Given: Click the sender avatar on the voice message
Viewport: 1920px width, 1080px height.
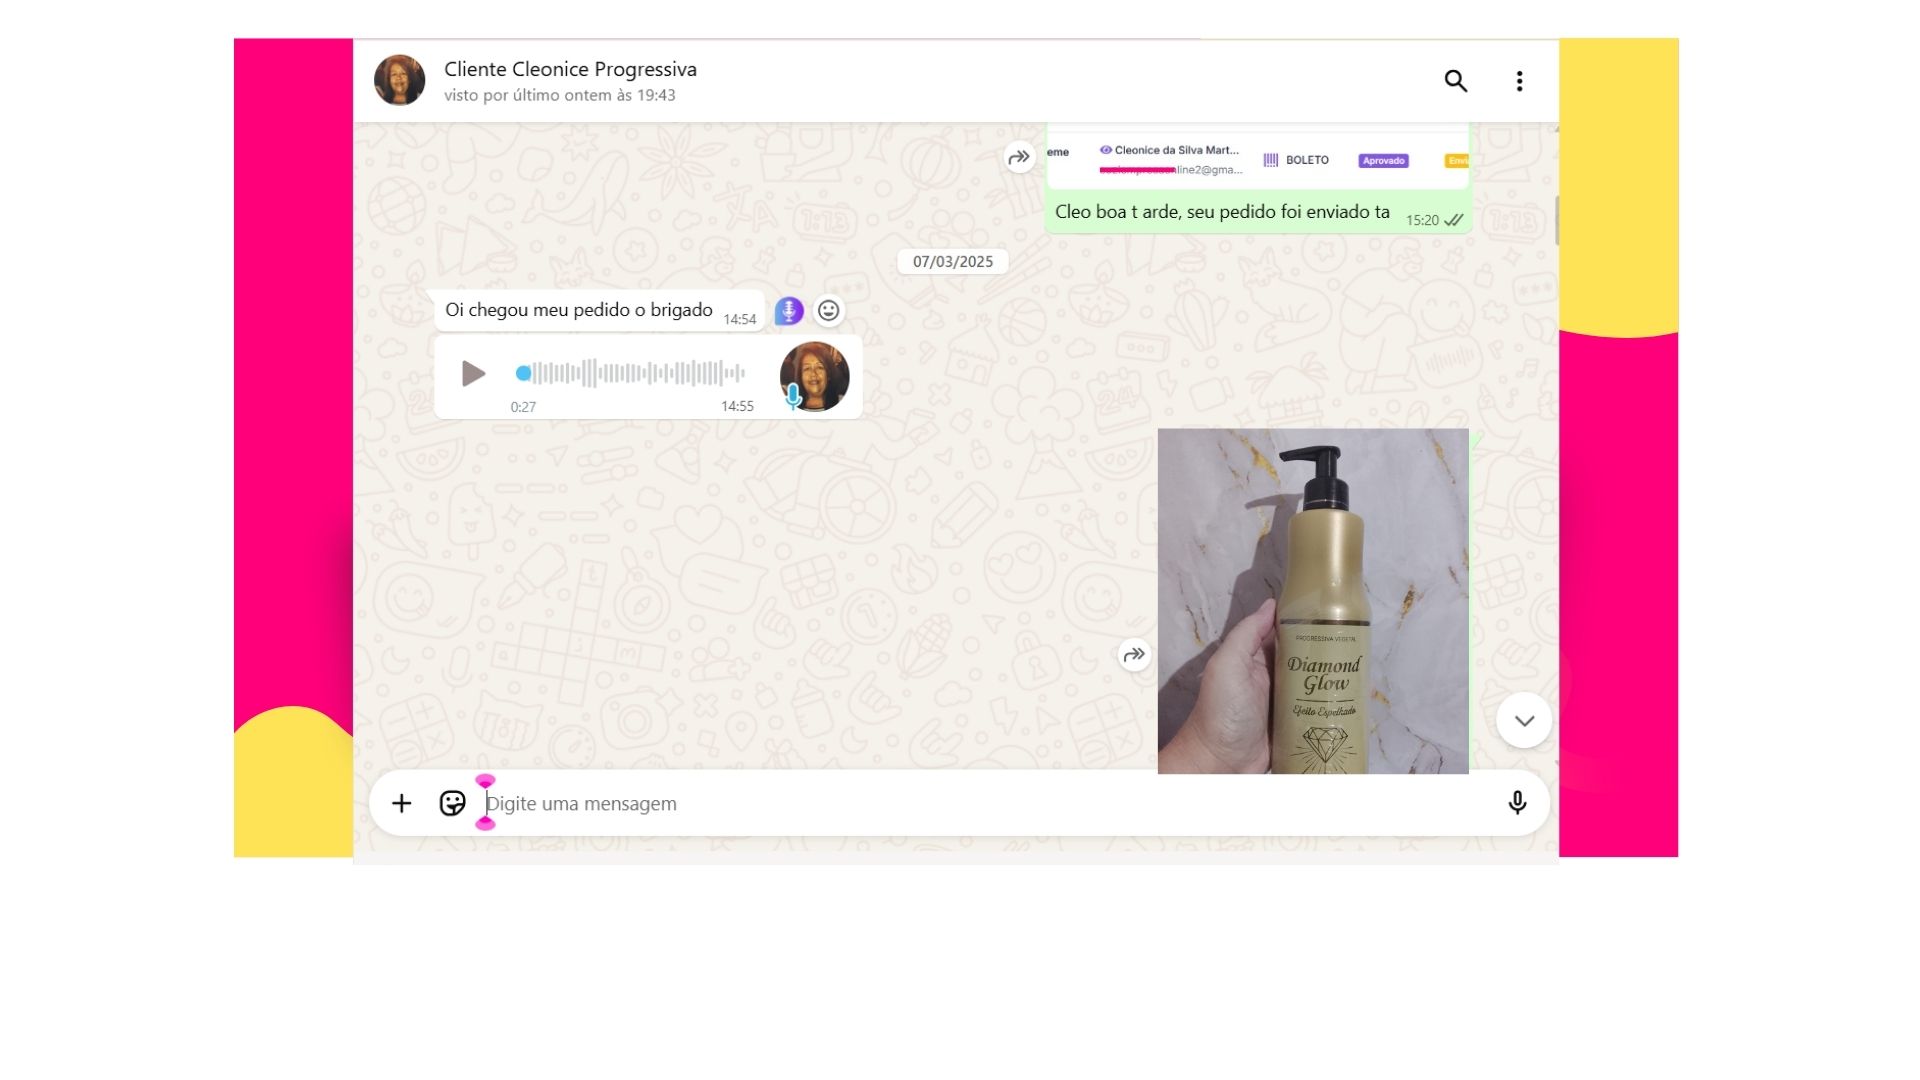Looking at the screenshot, I should click(814, 376).
